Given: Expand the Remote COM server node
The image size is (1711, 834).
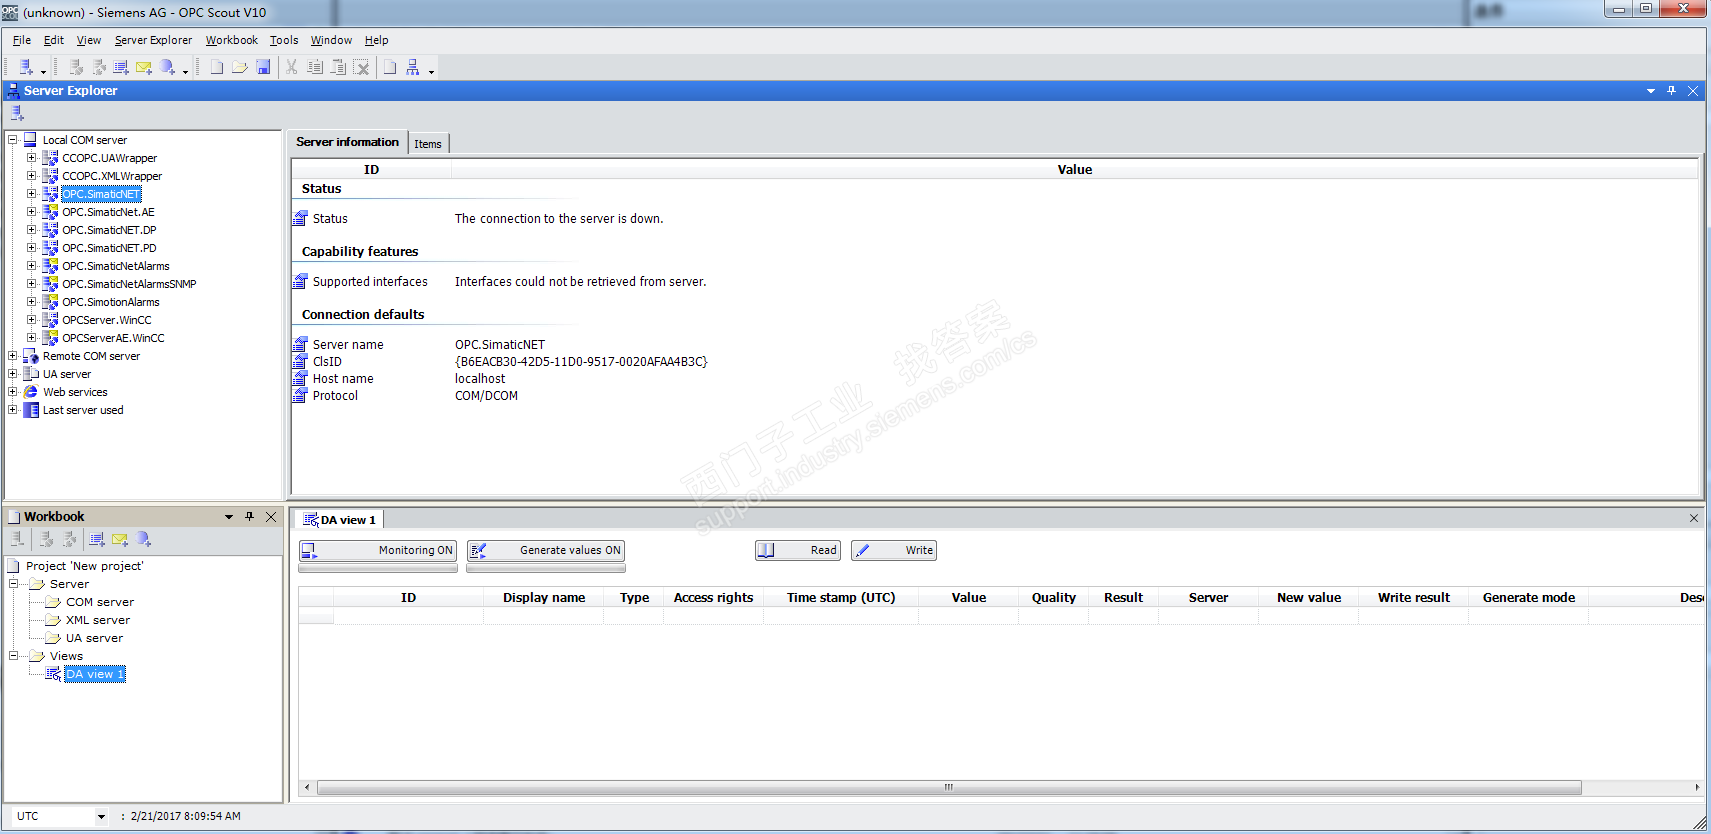Looking at the screenshot, I should click(13, 356).
